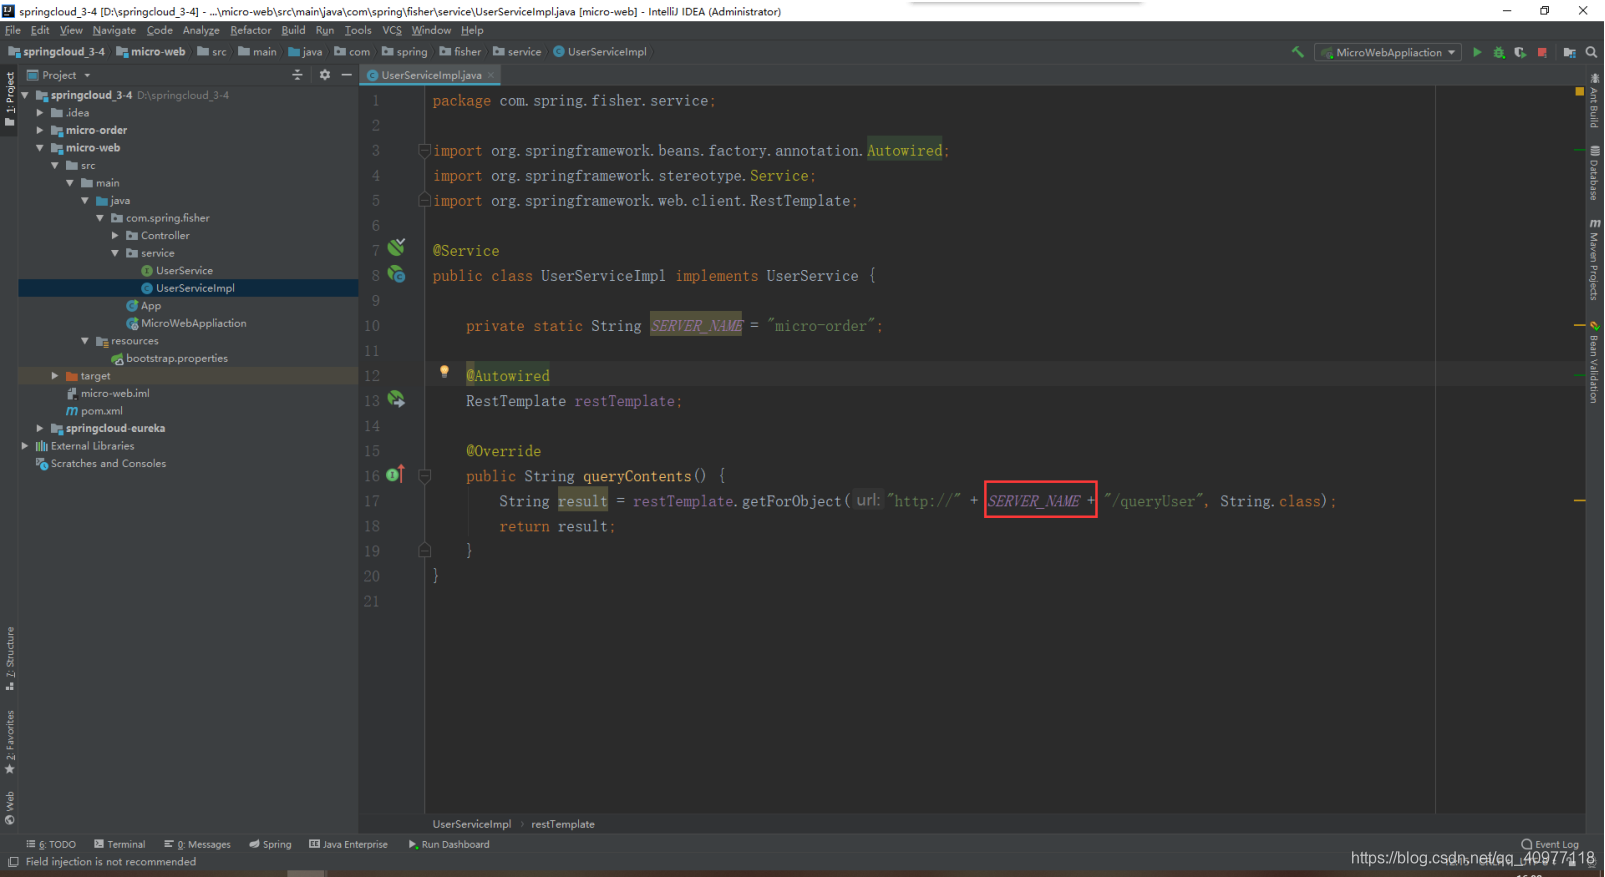Open the VCS menu
Screen dimensions: 1605x877
pos(392,30)
